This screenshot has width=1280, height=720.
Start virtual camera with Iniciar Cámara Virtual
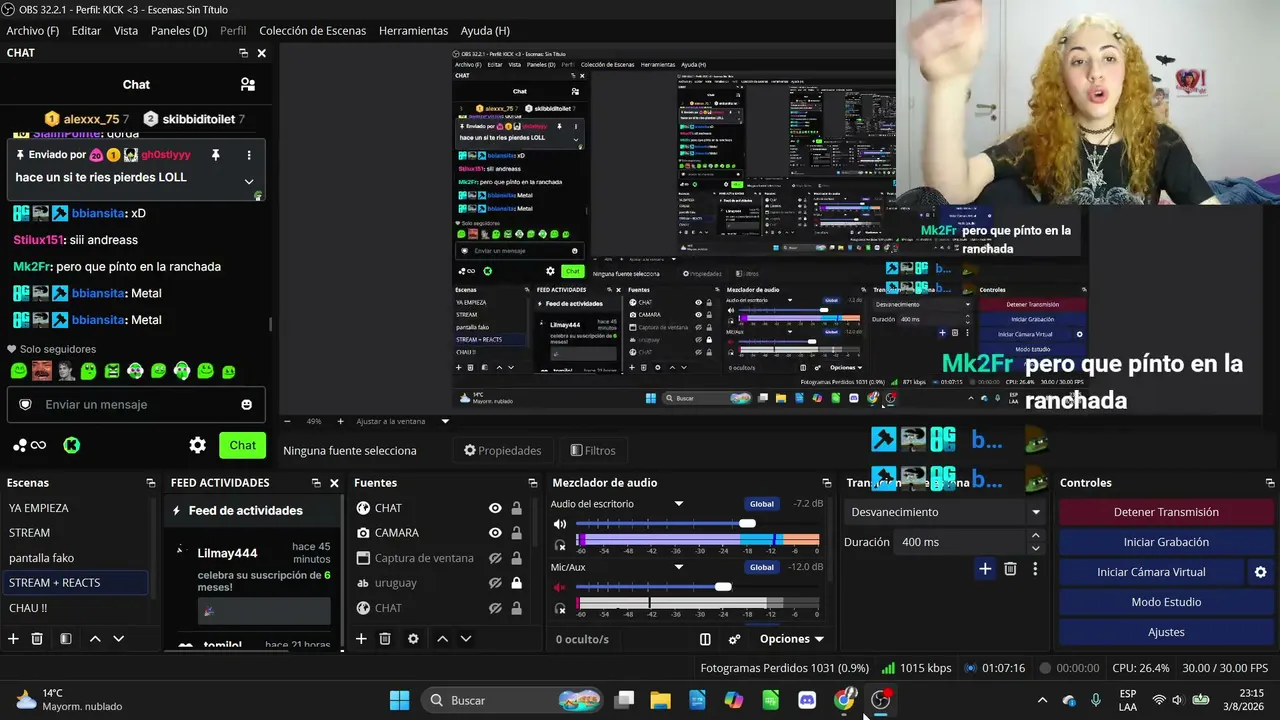click(1151, 572)
